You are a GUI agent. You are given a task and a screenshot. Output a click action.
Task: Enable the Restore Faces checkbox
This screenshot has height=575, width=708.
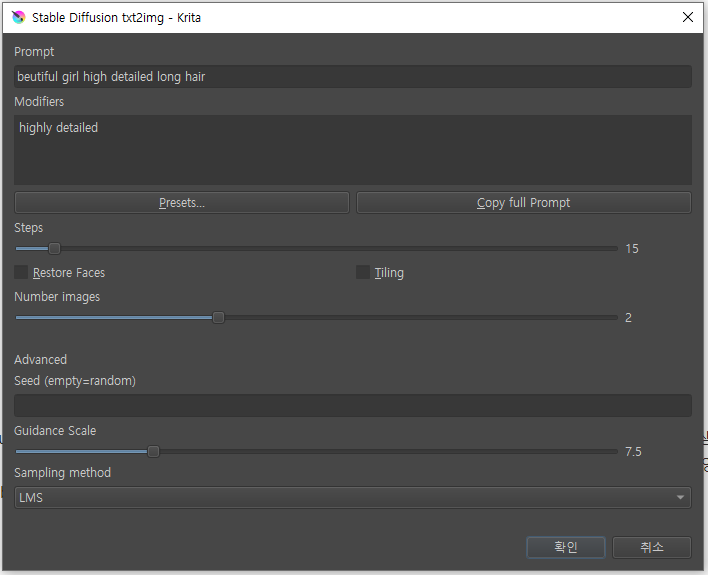[21, 272]
